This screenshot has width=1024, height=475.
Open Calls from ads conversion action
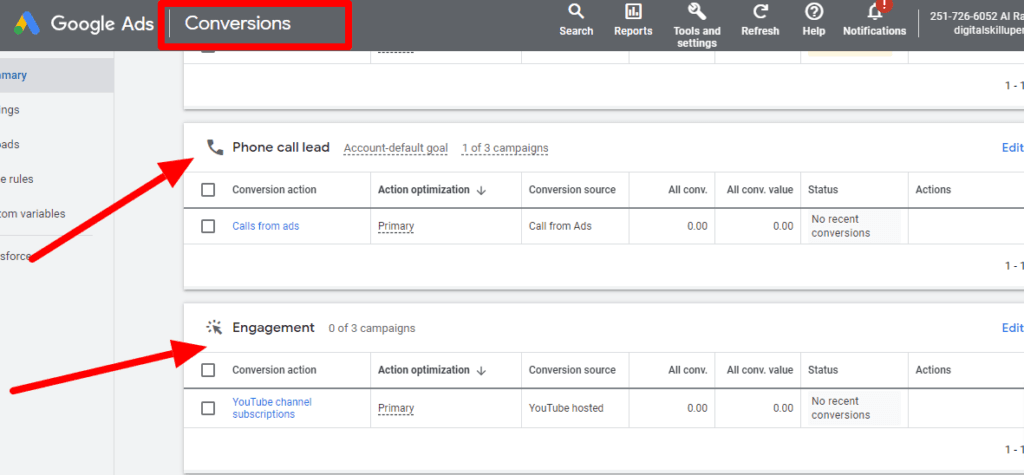[x=266, y=226]
